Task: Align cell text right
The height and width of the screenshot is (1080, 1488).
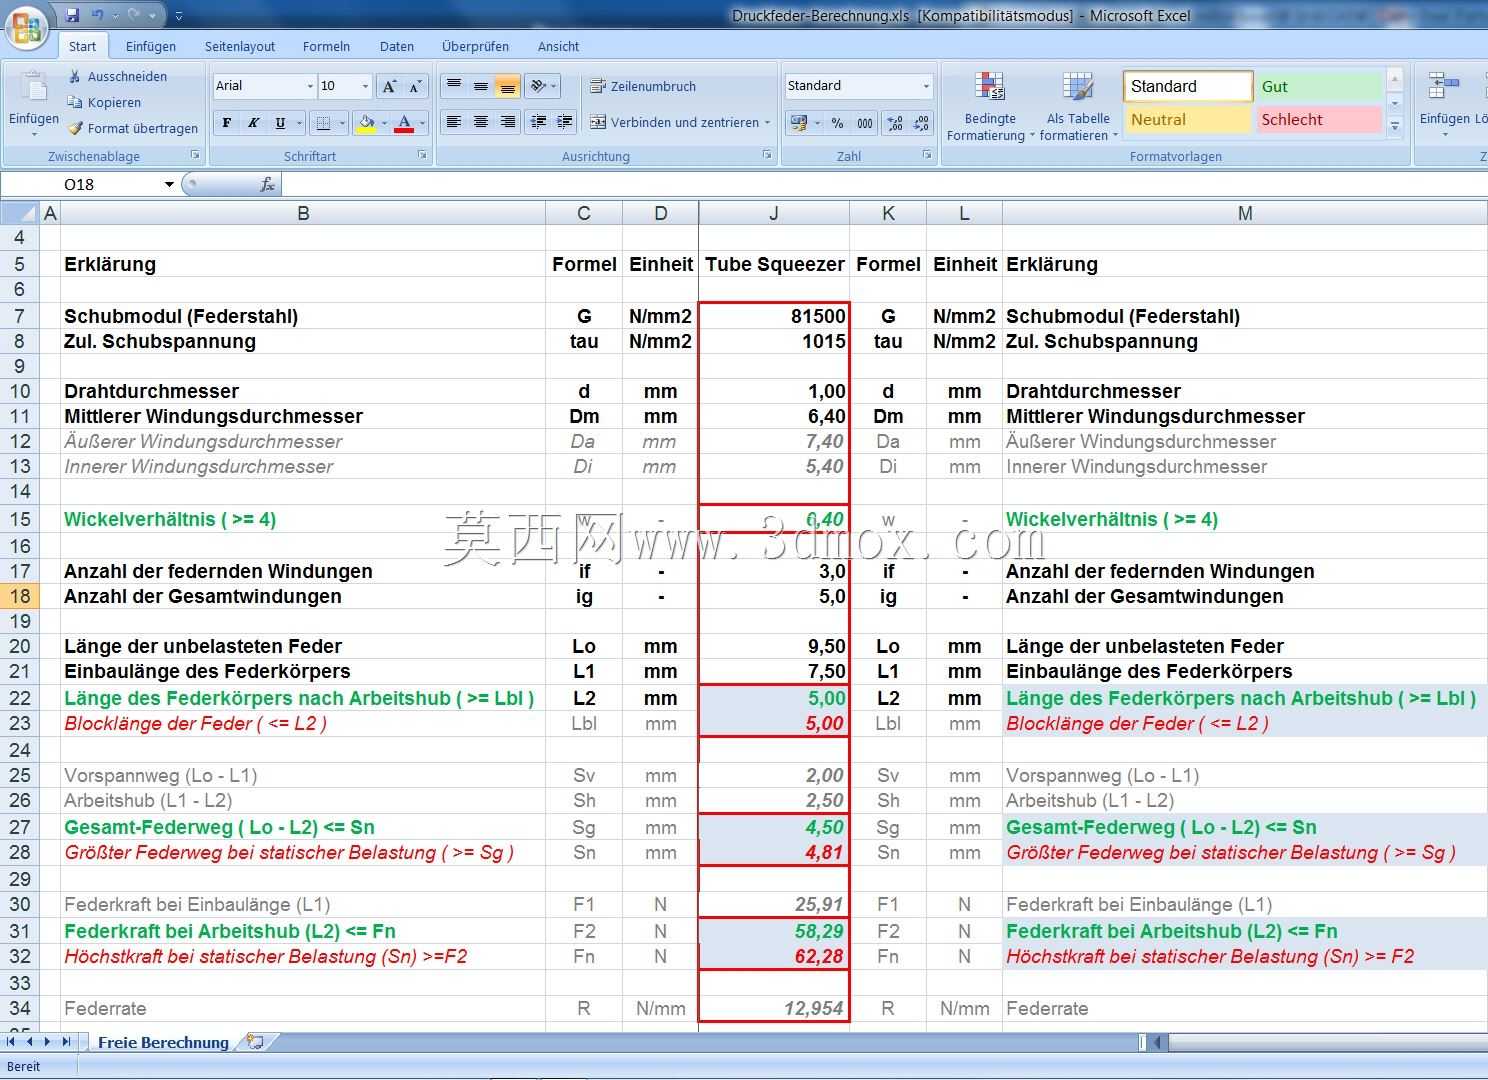Action: point(508,122)
